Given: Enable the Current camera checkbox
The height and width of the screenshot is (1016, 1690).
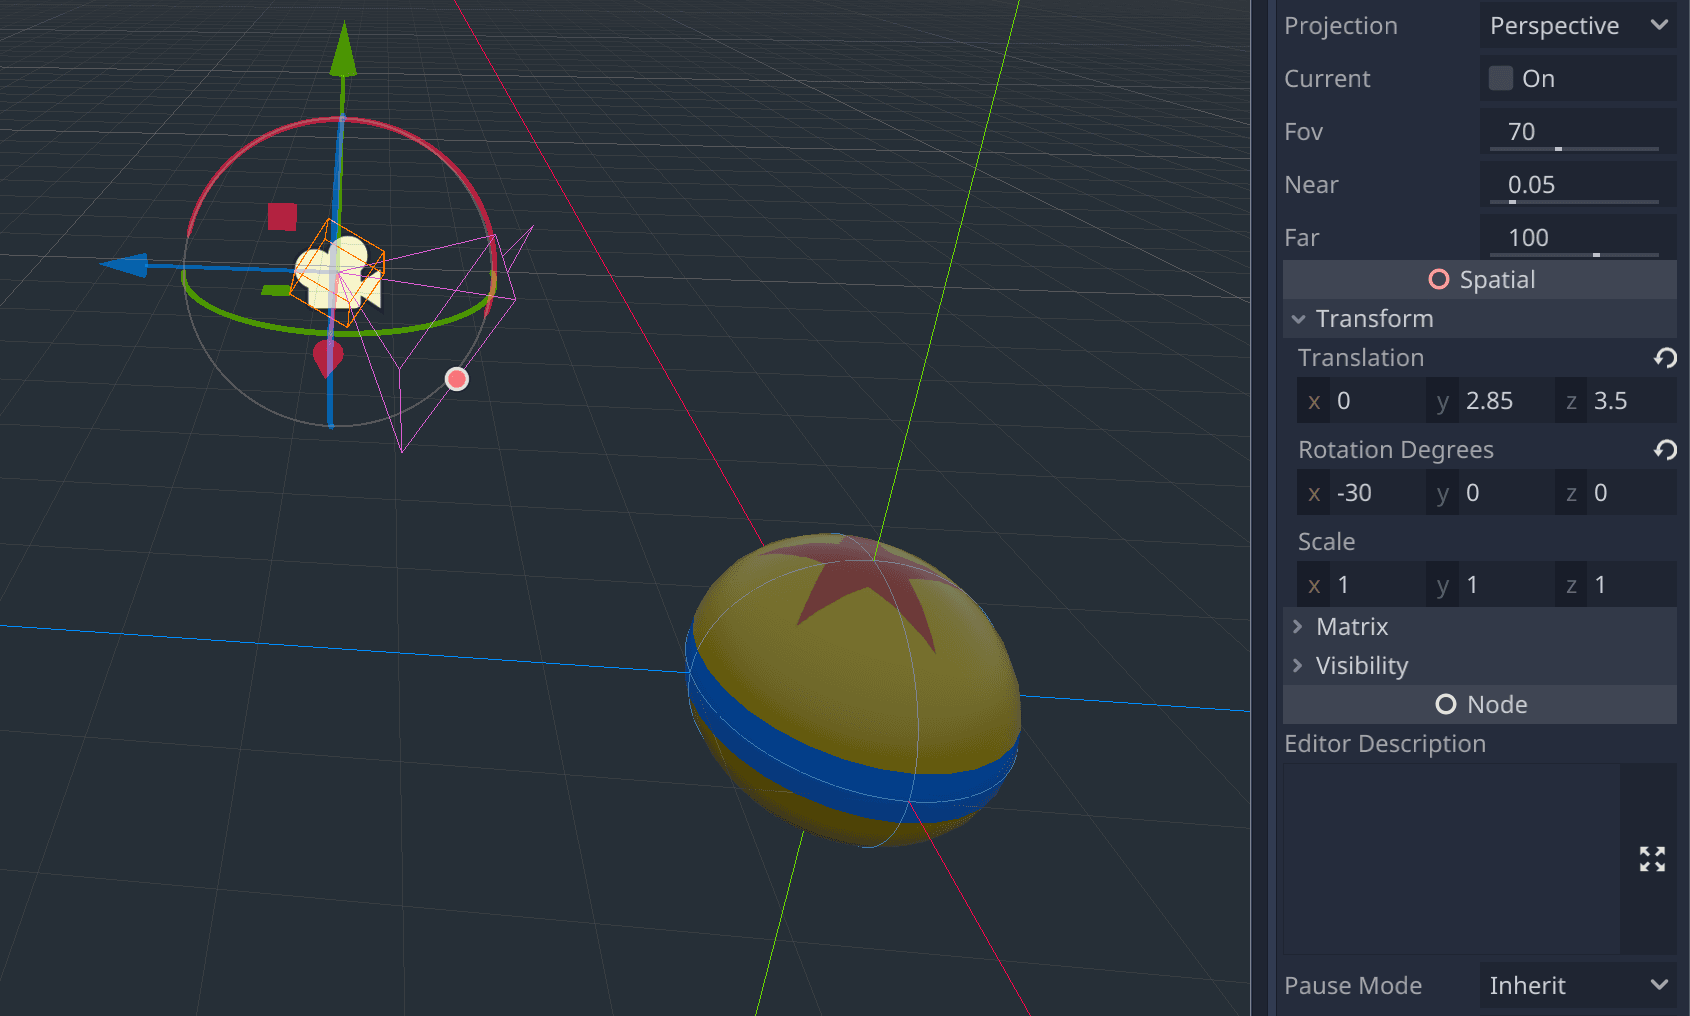Looking at the screenshot, I should pos(1501,78).
